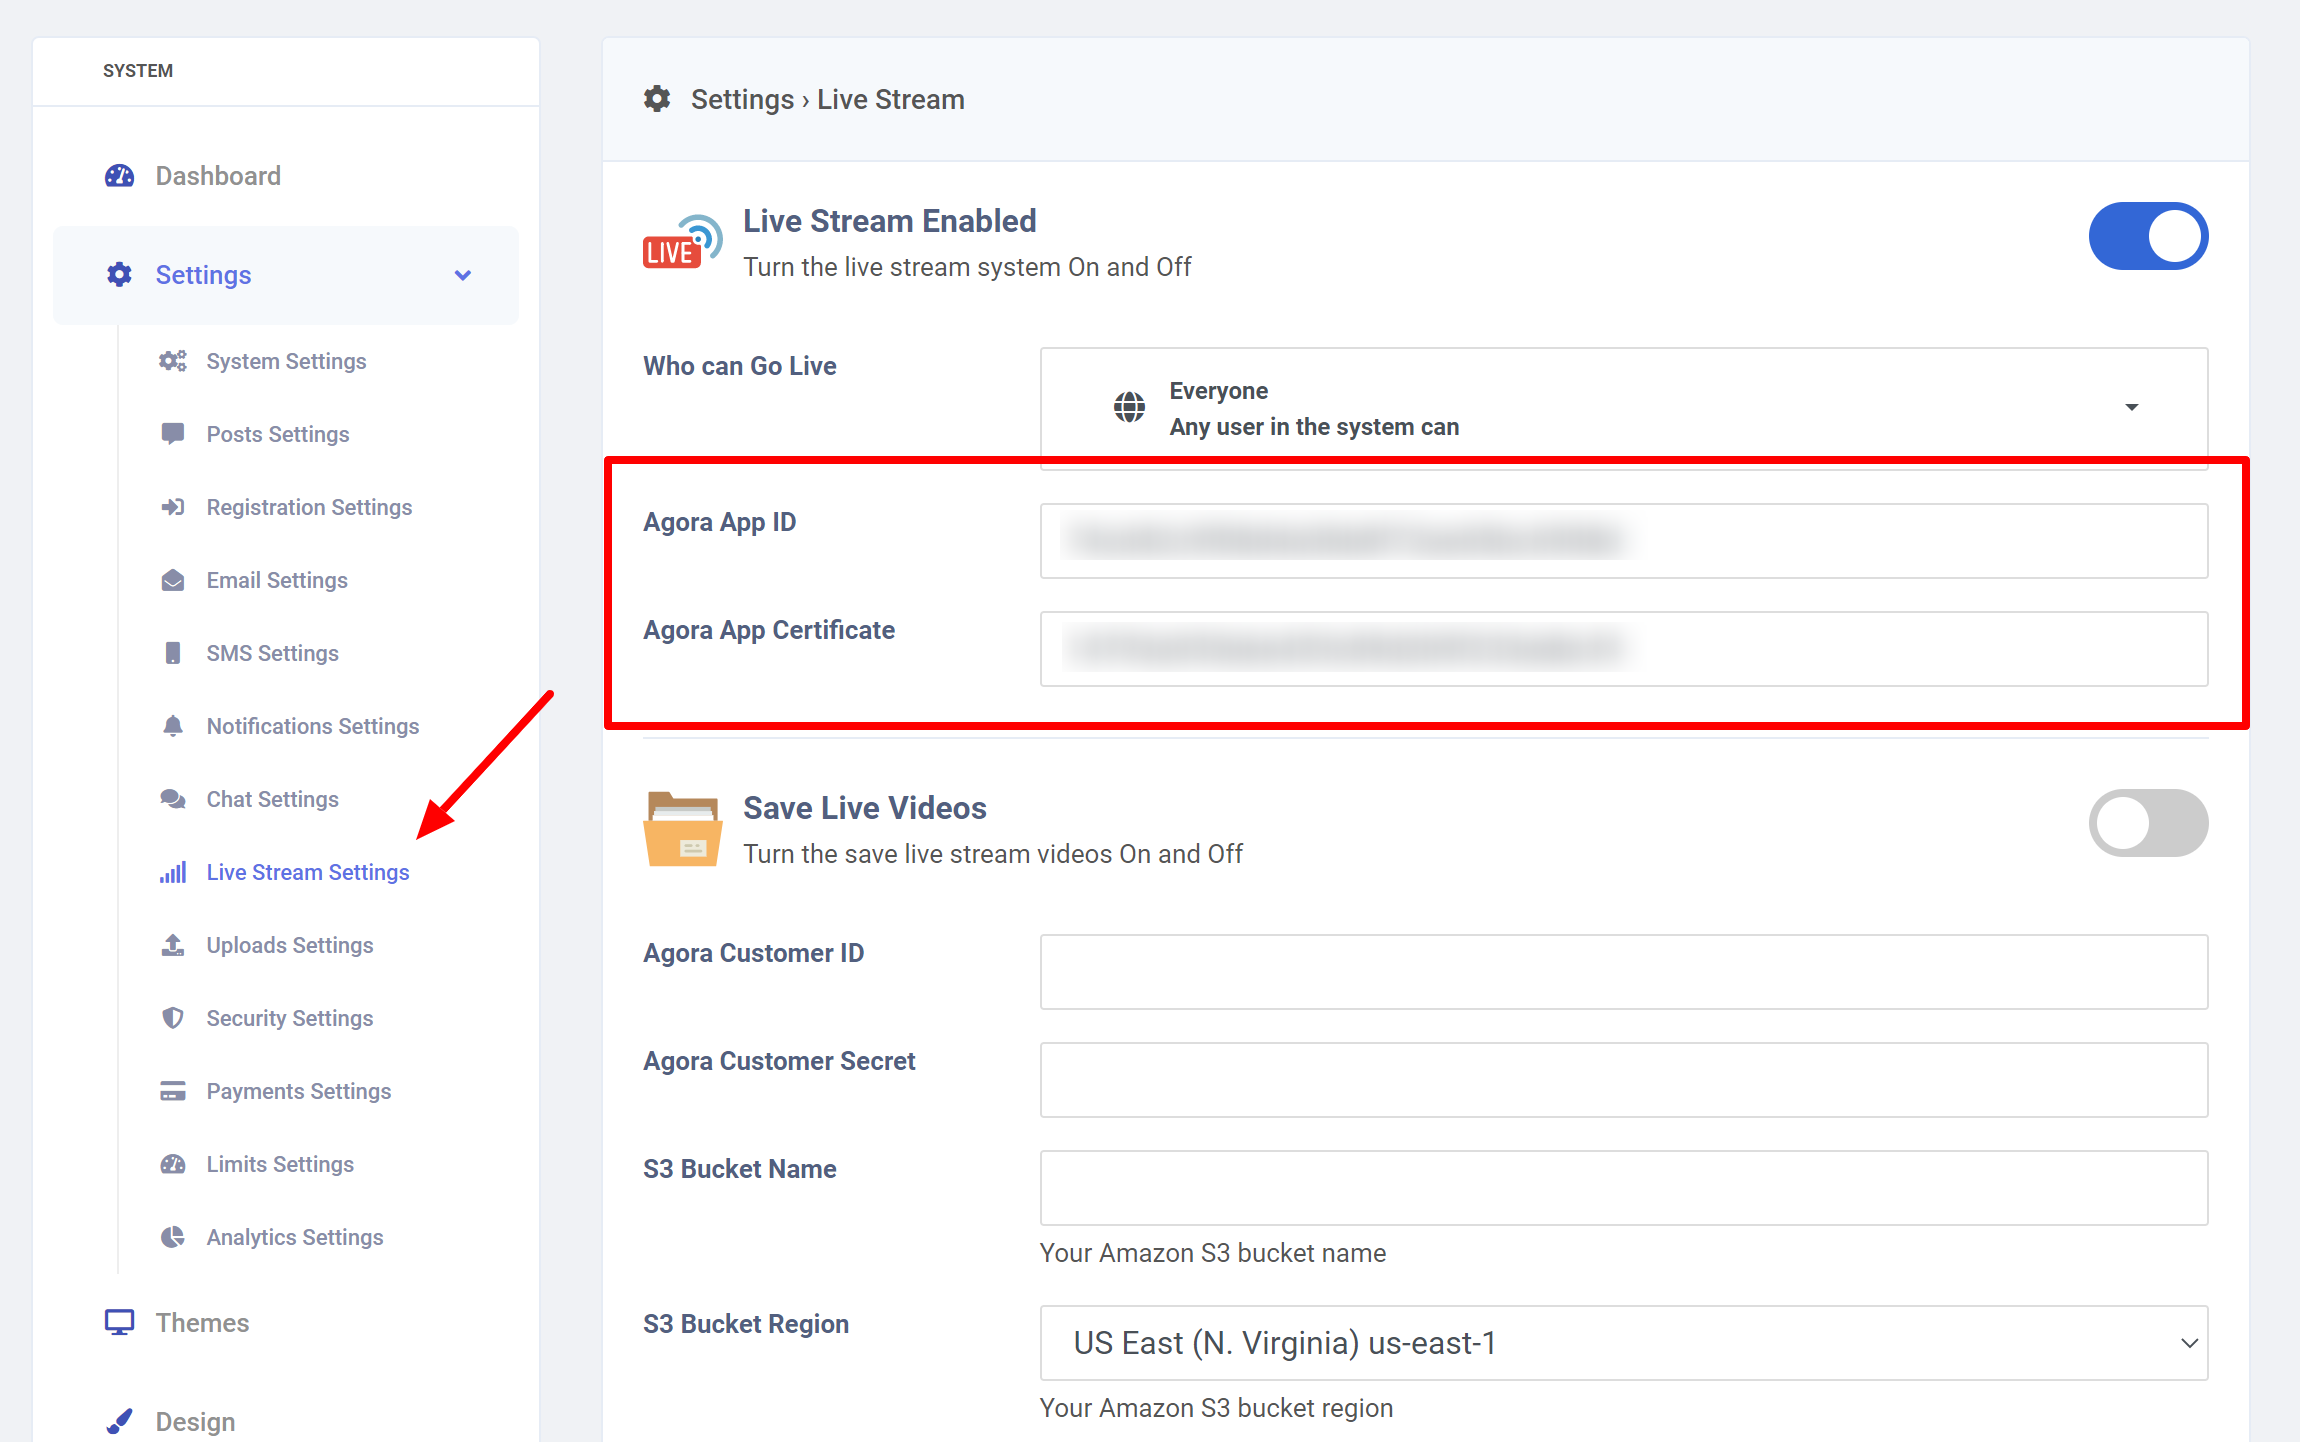Enable the Save Live Videos switch
The width and height of the screenshot is (2300, 1442).
(2148, 823)
